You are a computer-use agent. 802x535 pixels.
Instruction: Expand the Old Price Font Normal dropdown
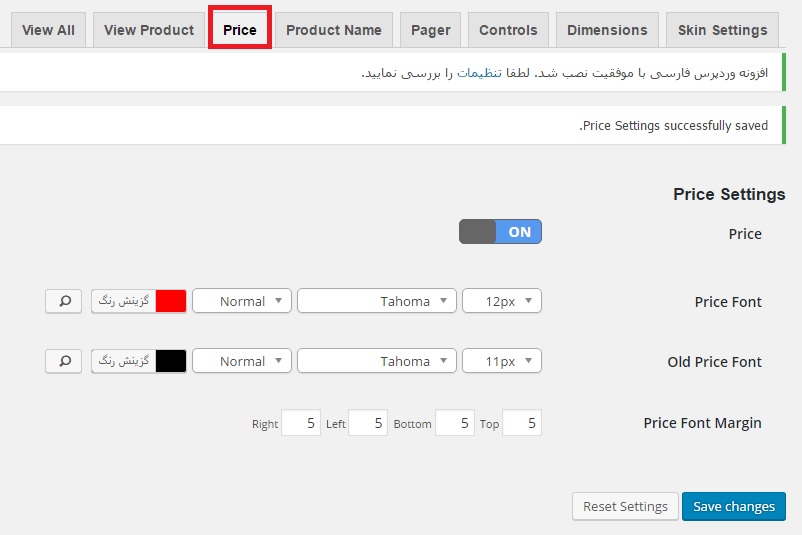242,361
